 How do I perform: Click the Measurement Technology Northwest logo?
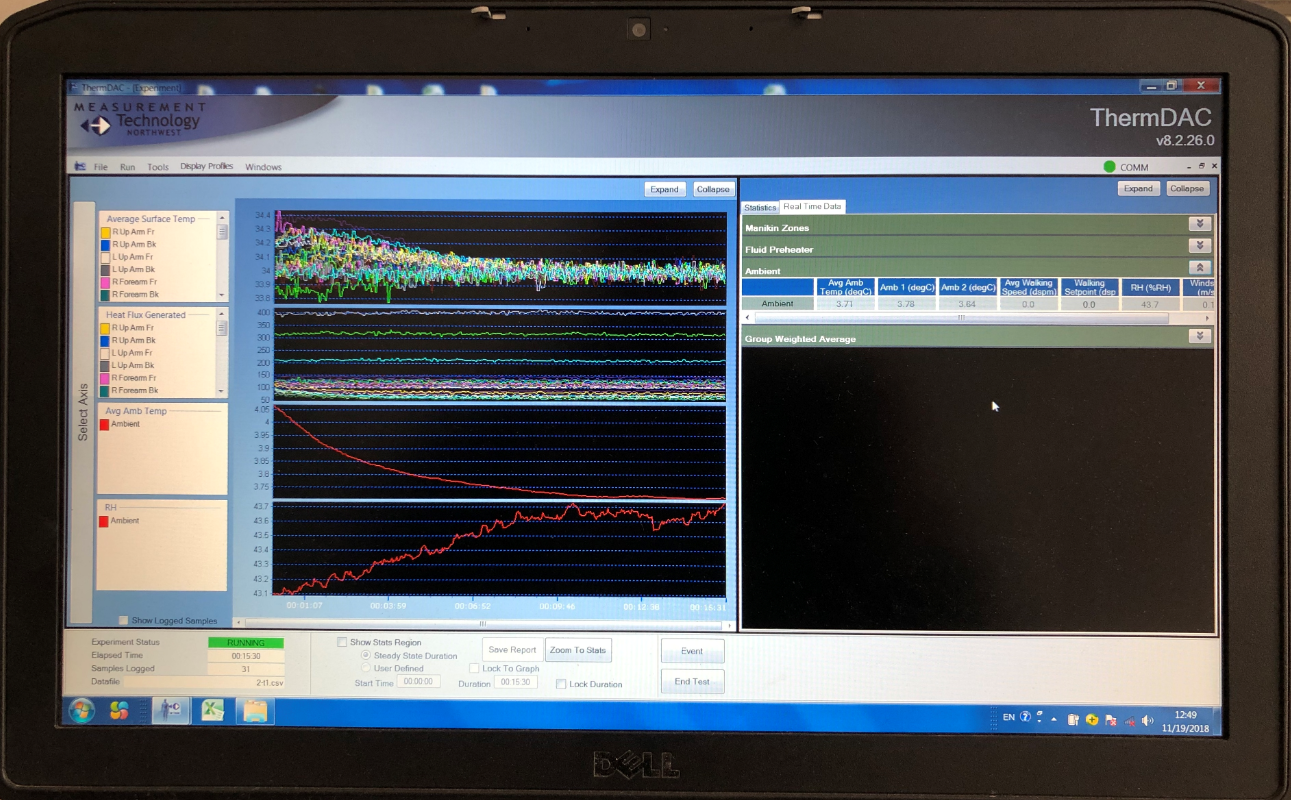[x=140, y=120]
